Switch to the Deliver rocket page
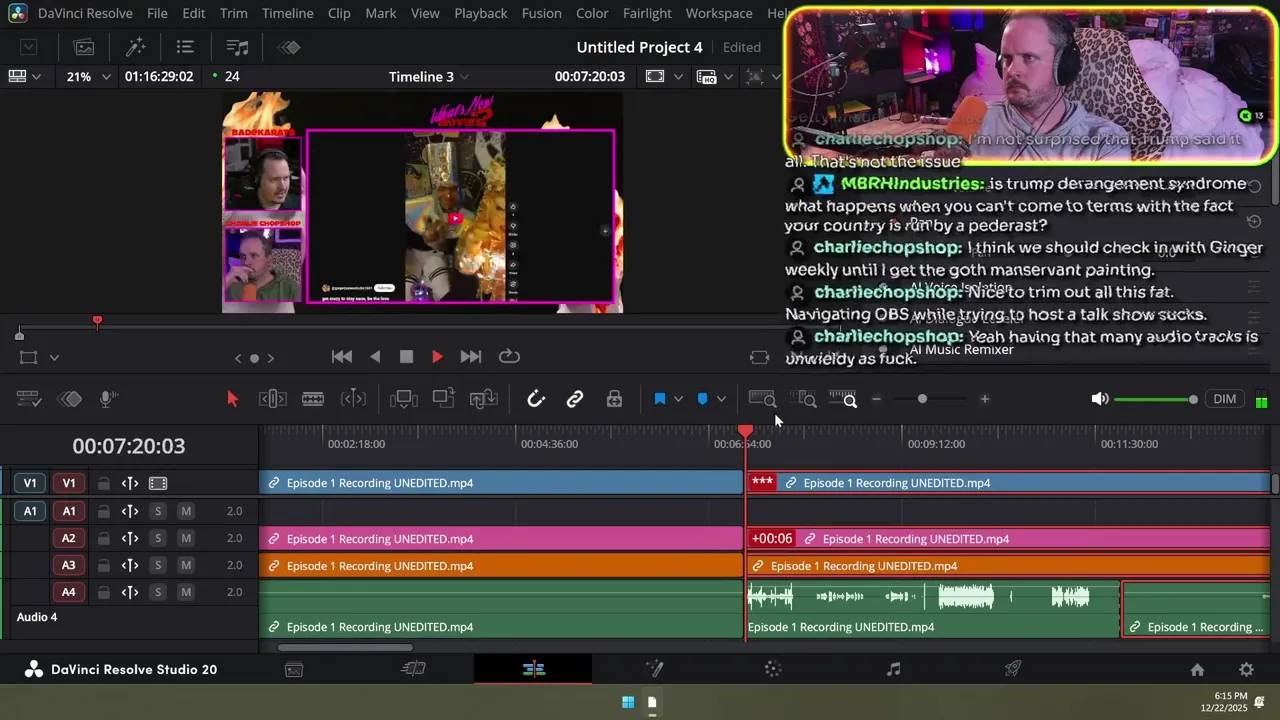 tap(1013, 669)
